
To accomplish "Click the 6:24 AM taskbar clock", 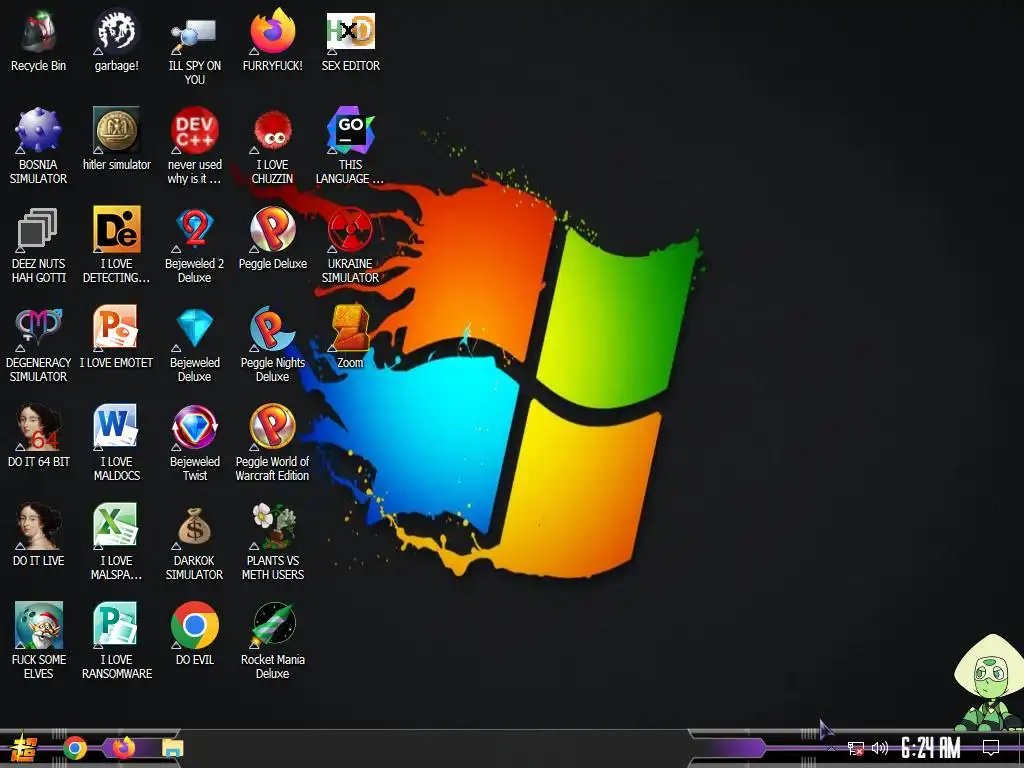I will [x=931, y=748].
